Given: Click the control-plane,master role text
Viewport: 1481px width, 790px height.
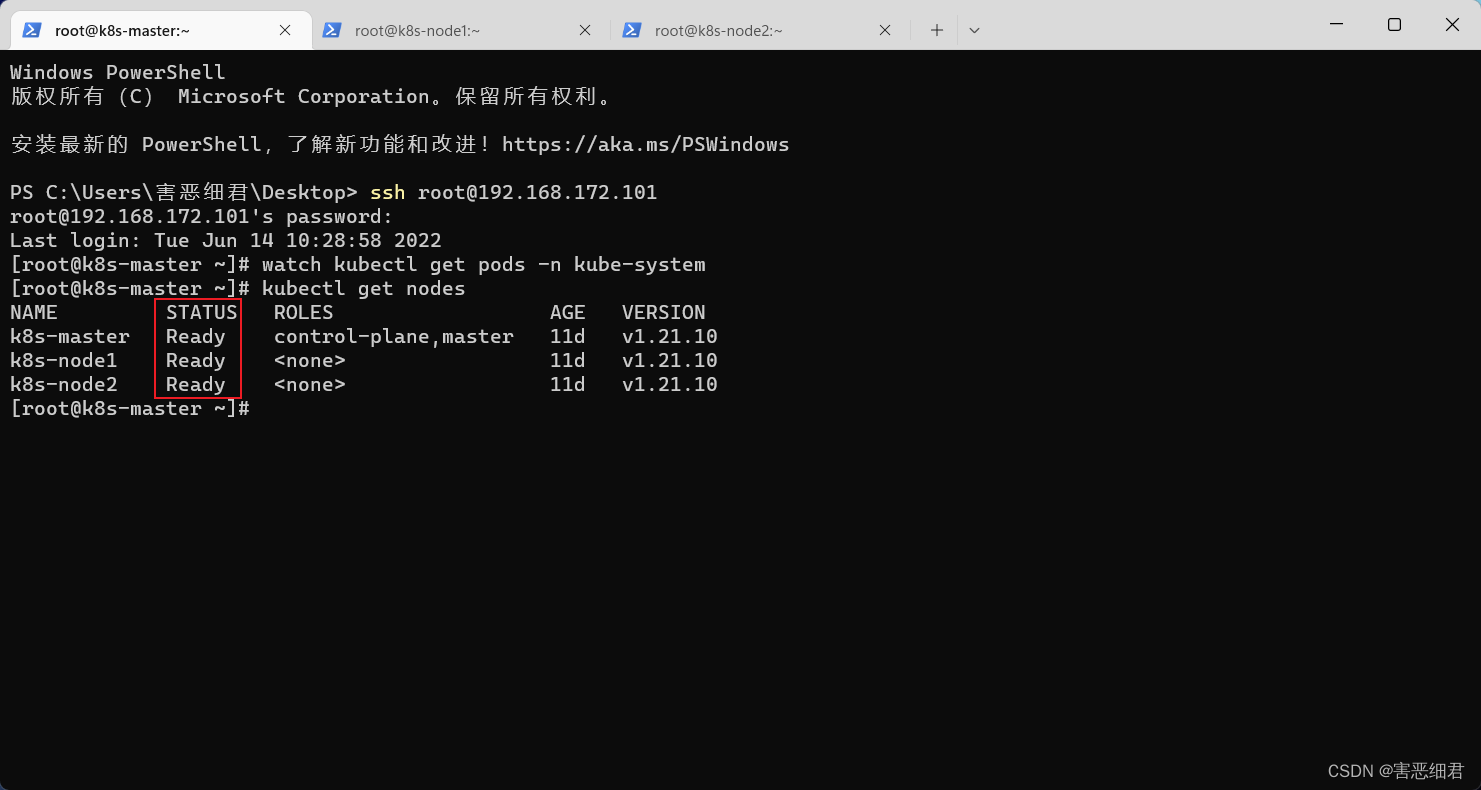Looking at the screenshot, I should [394, 336].
